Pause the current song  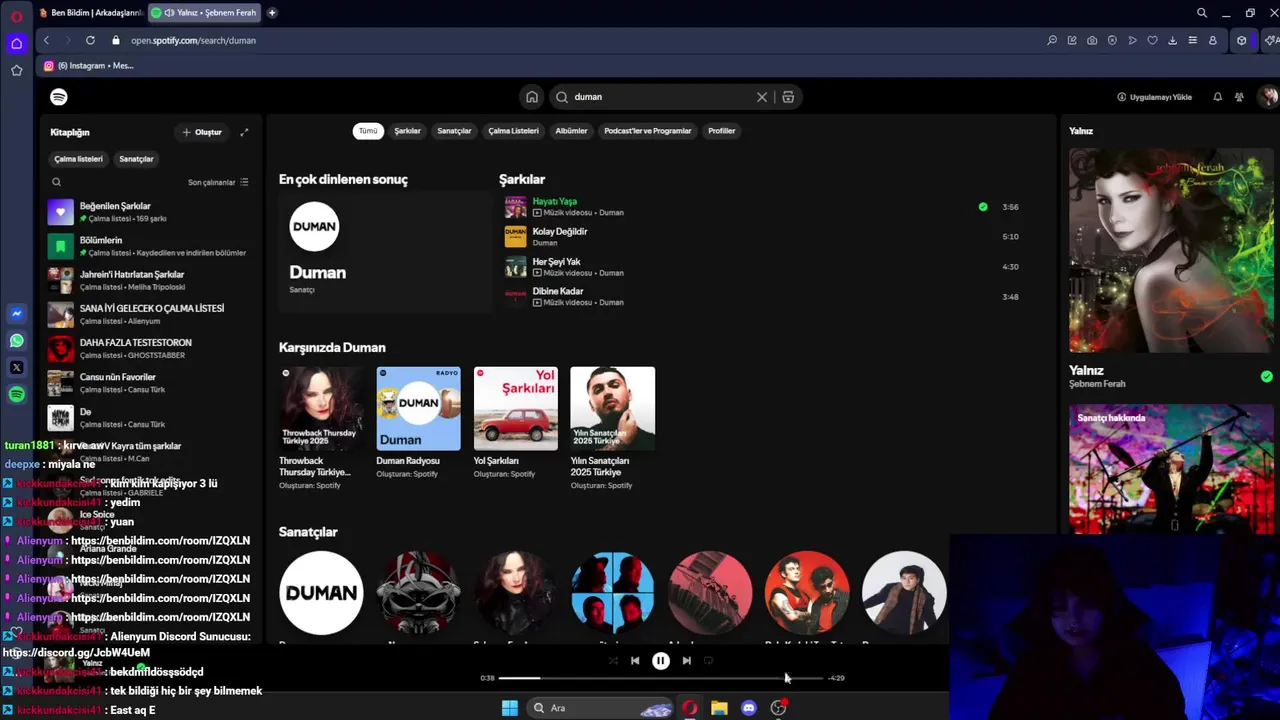coord(661,660)
